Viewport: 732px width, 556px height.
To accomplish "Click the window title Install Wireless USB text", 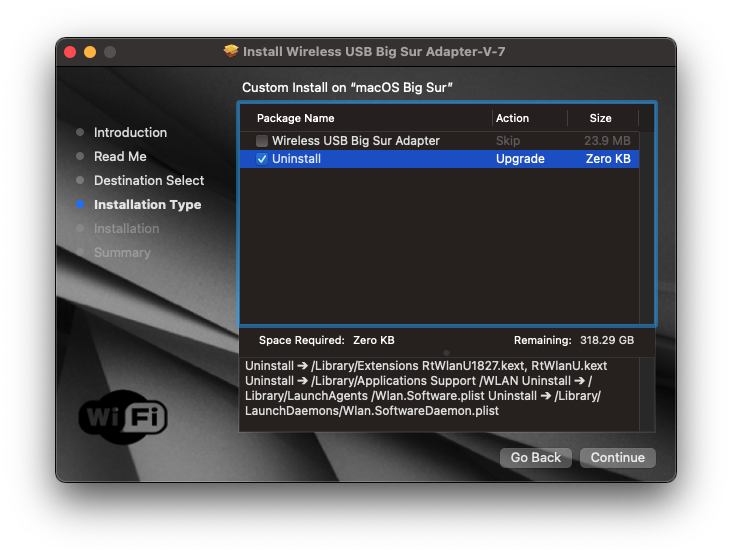I will (374, 51).
